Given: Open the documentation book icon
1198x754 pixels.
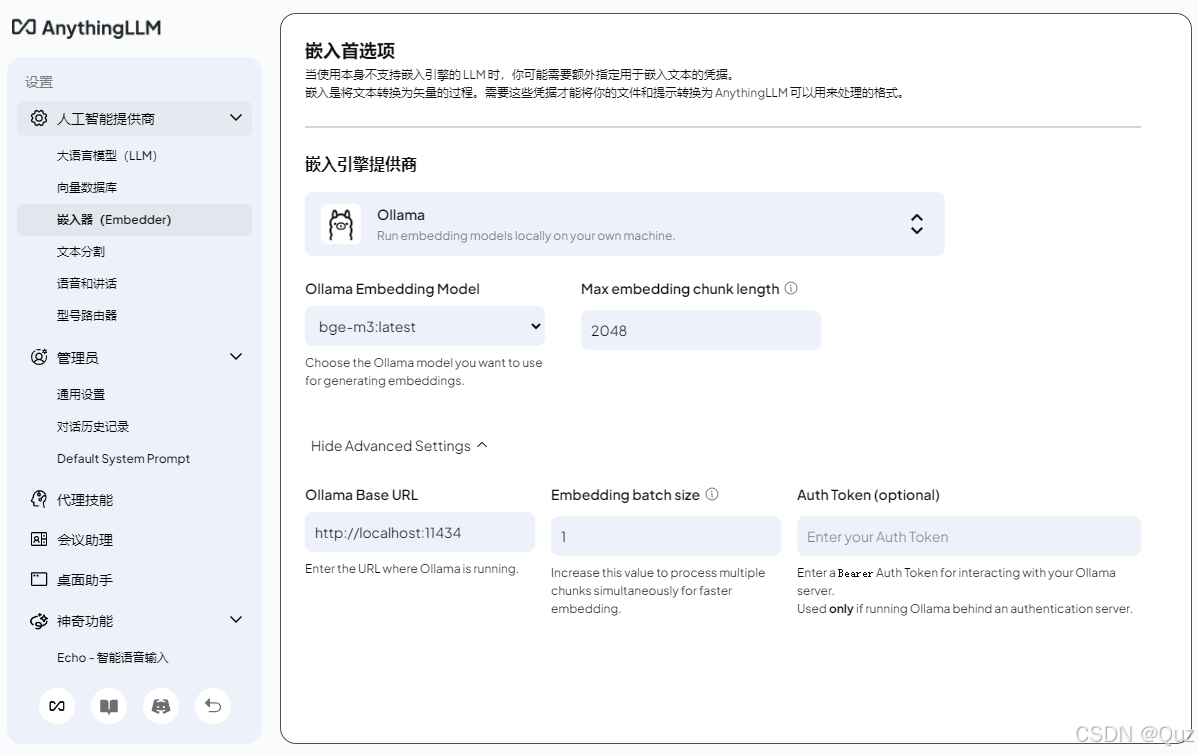Looking at the screenshot, I should coord(109,706).
